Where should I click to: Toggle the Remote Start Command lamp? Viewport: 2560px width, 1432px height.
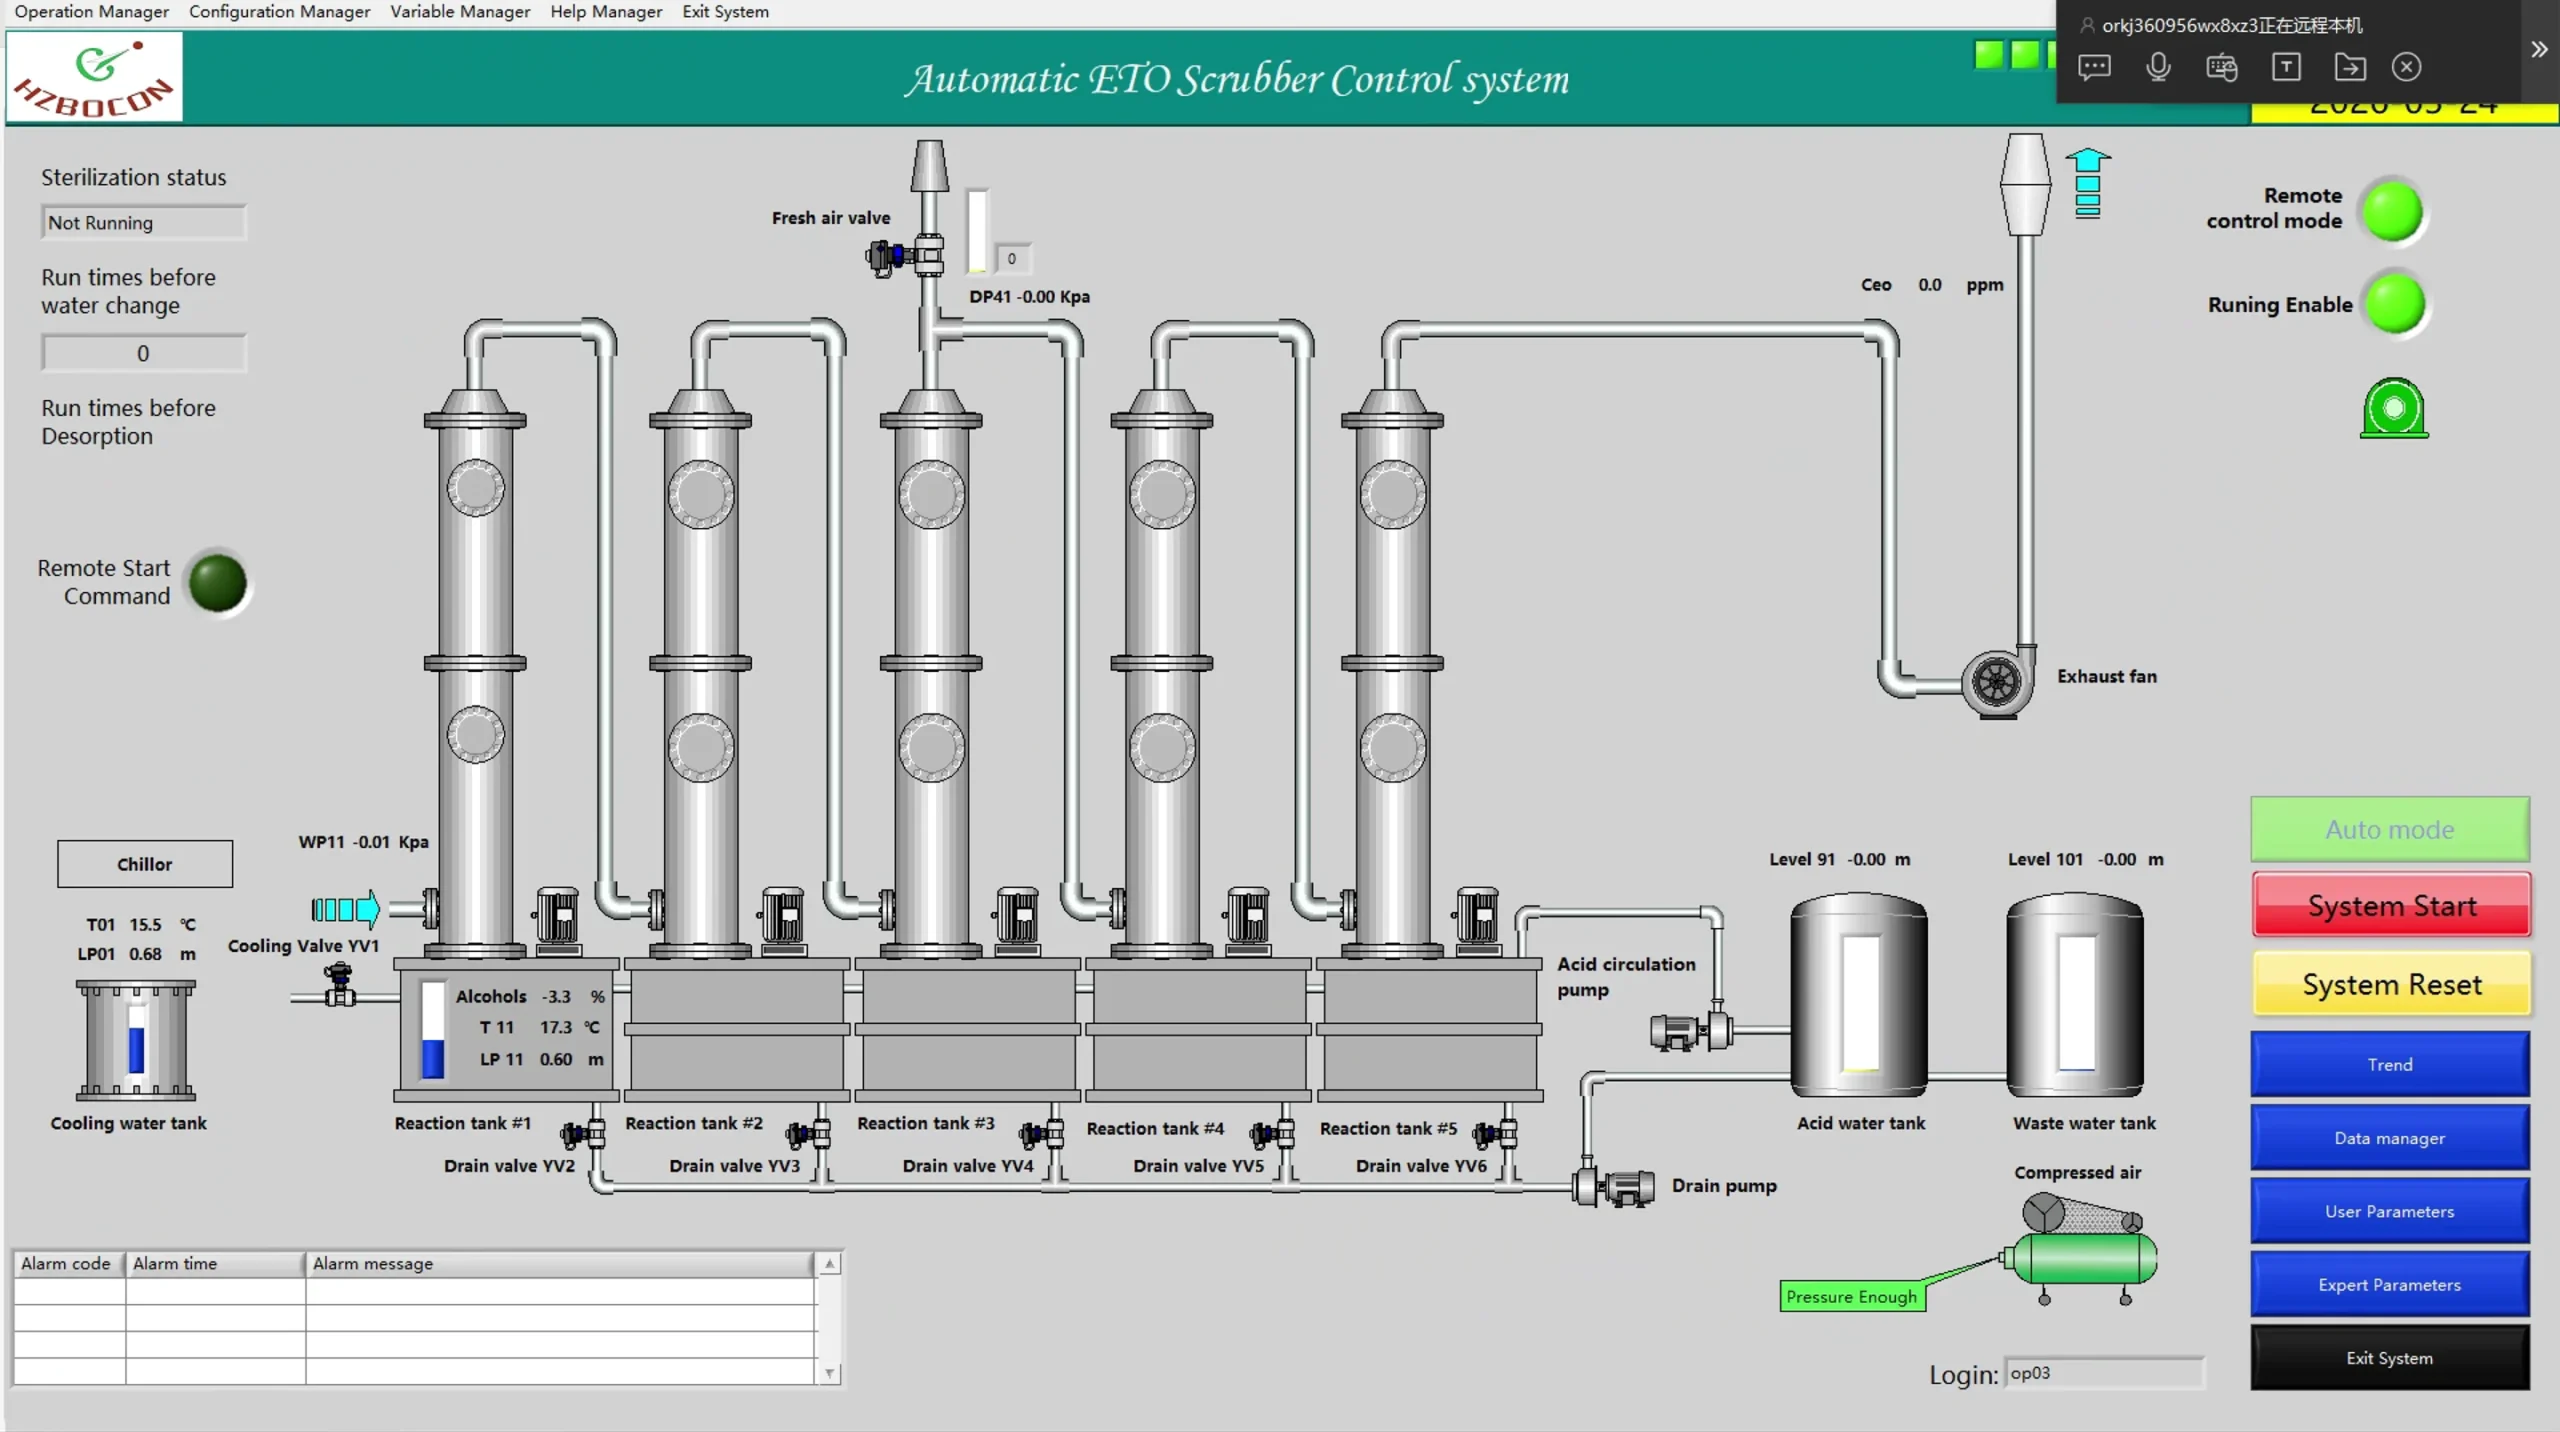tap(218, 583)
